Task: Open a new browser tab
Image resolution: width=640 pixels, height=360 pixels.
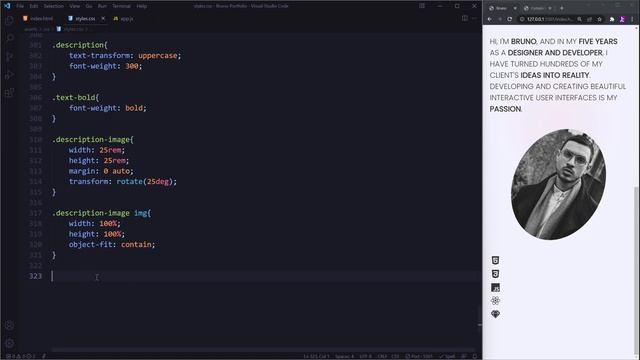Action: 562,8
